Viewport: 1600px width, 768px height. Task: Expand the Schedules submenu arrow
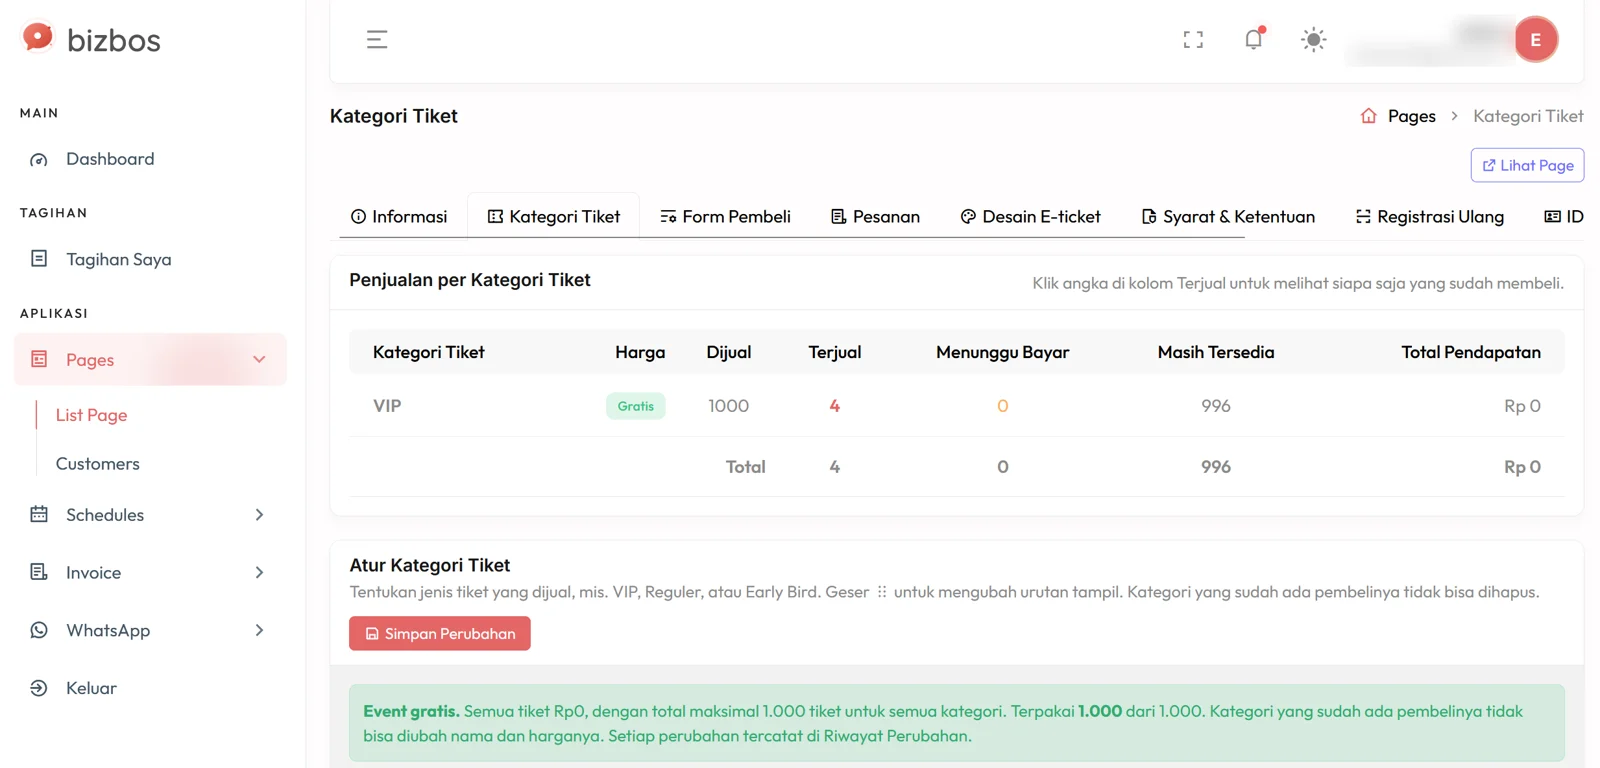point(259,515)
